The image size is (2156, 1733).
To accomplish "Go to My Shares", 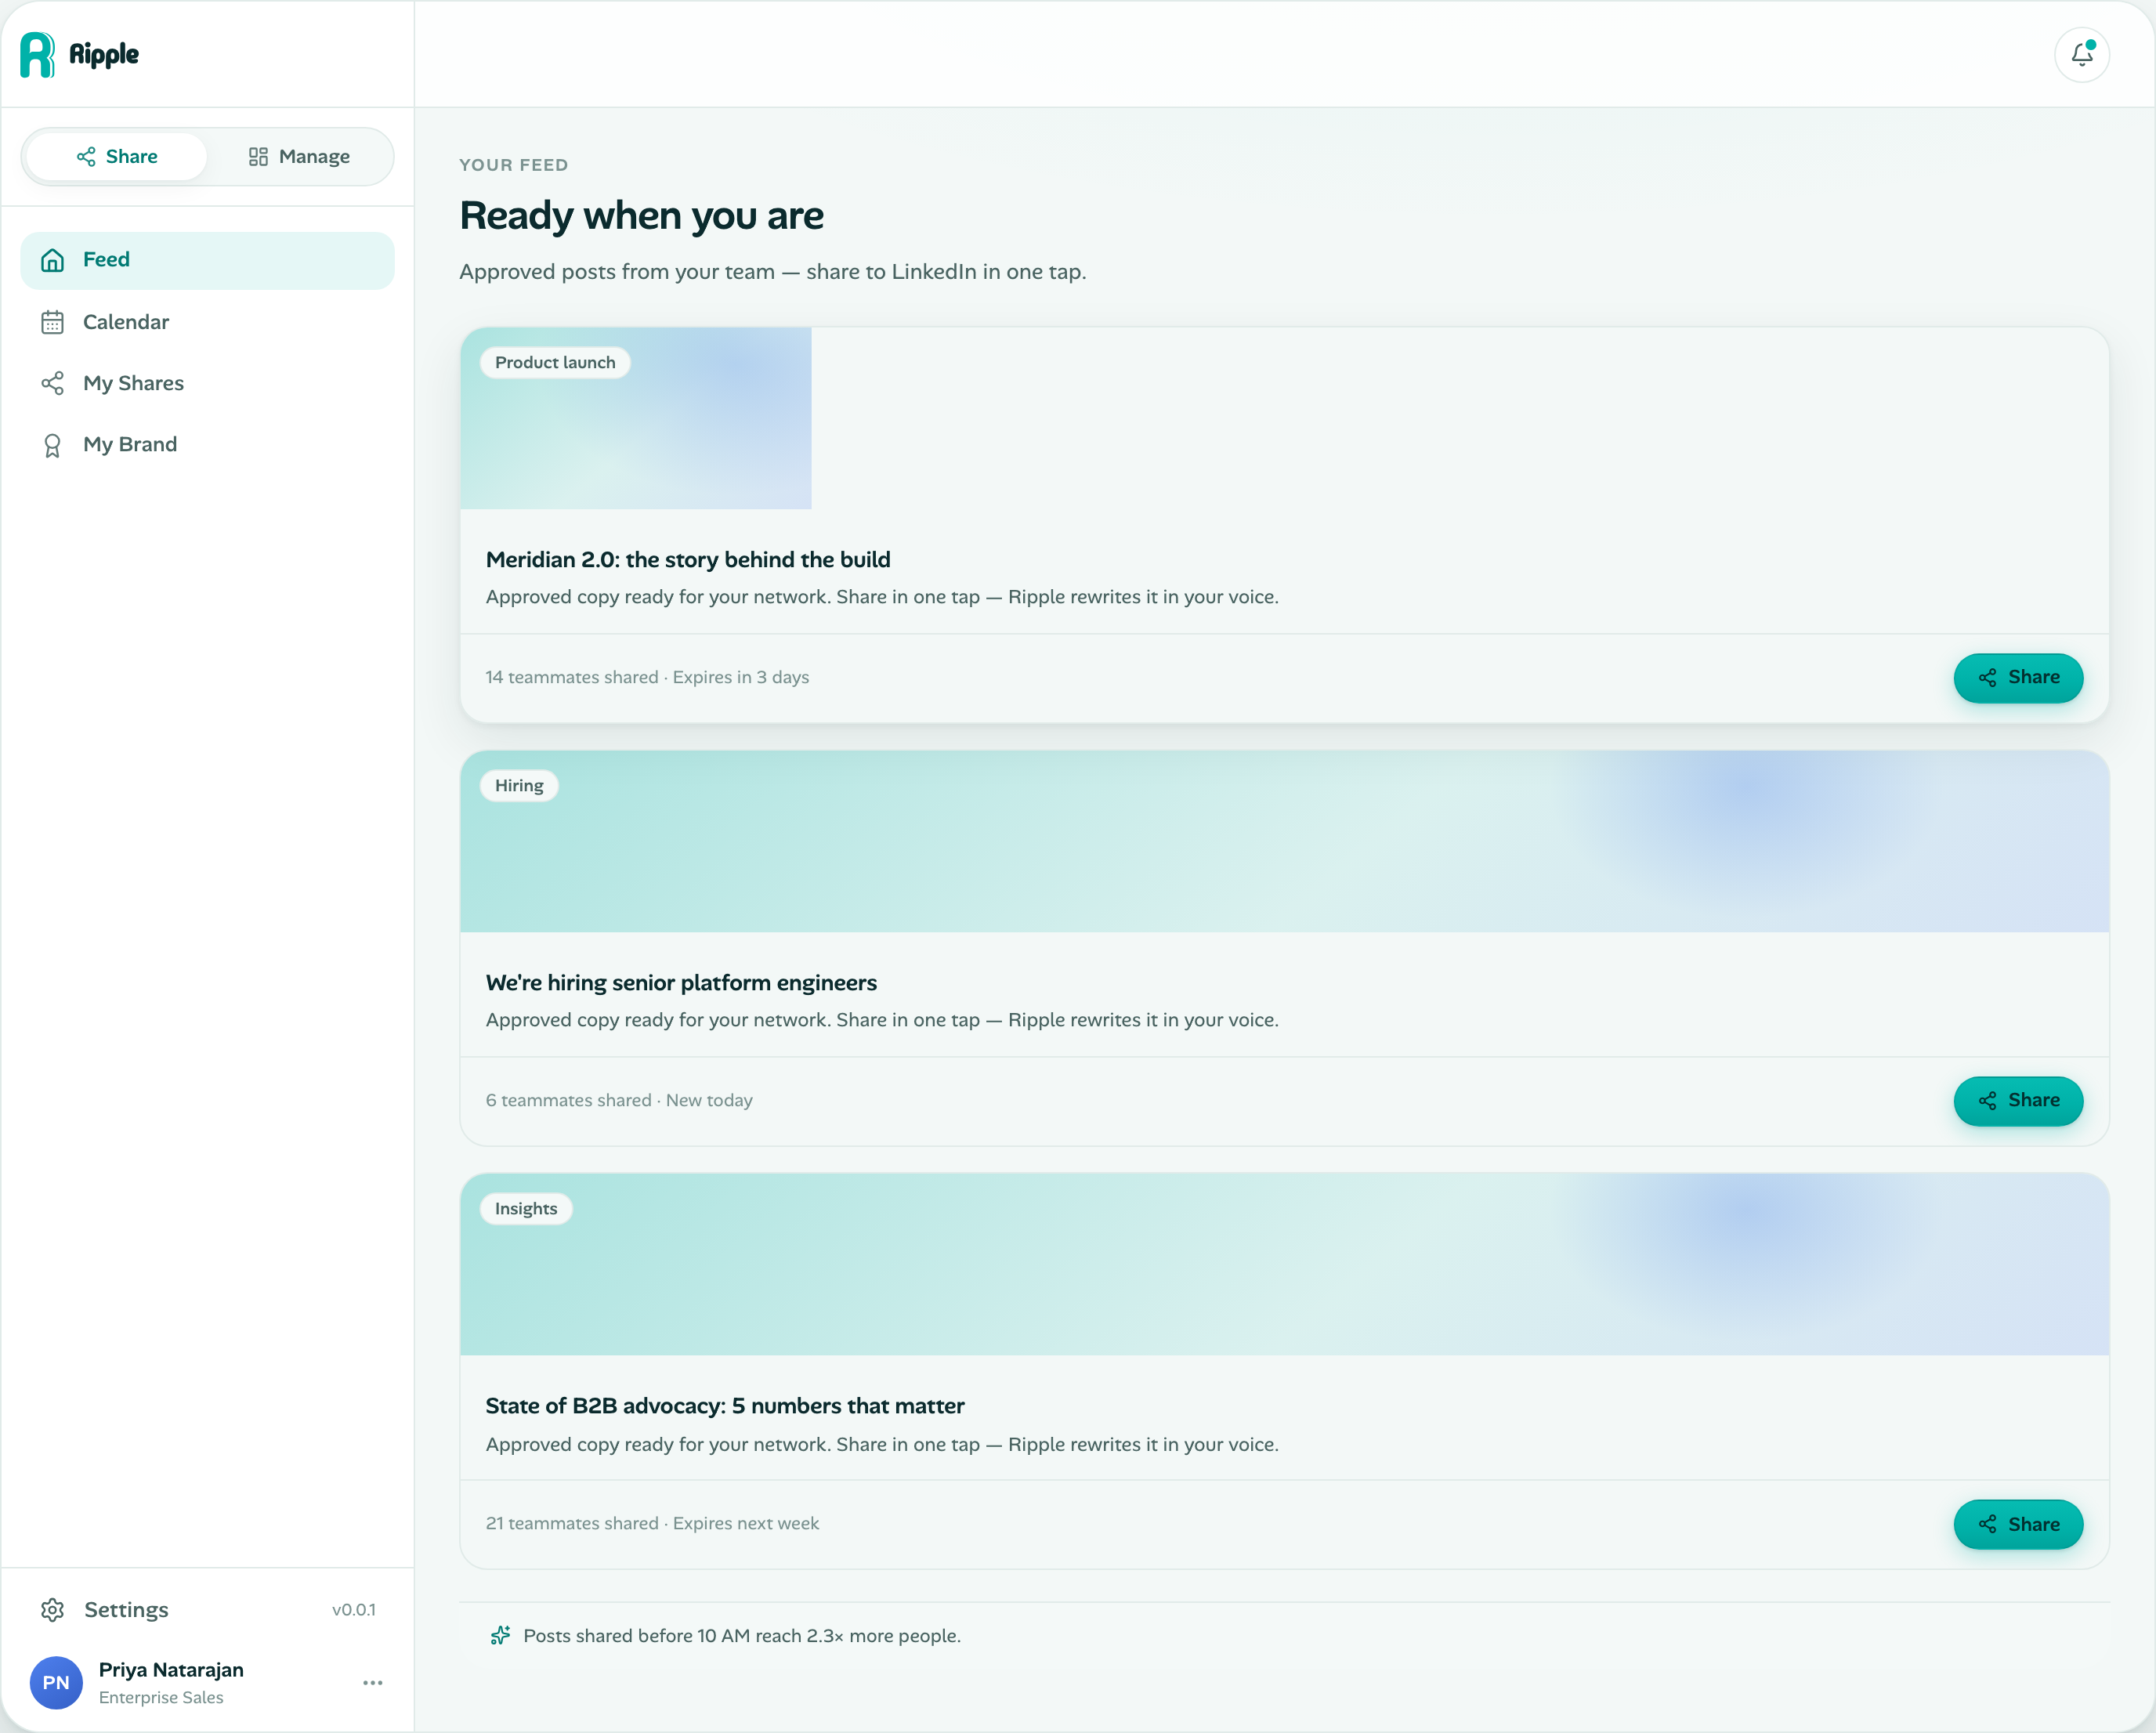I will [207, 383].
